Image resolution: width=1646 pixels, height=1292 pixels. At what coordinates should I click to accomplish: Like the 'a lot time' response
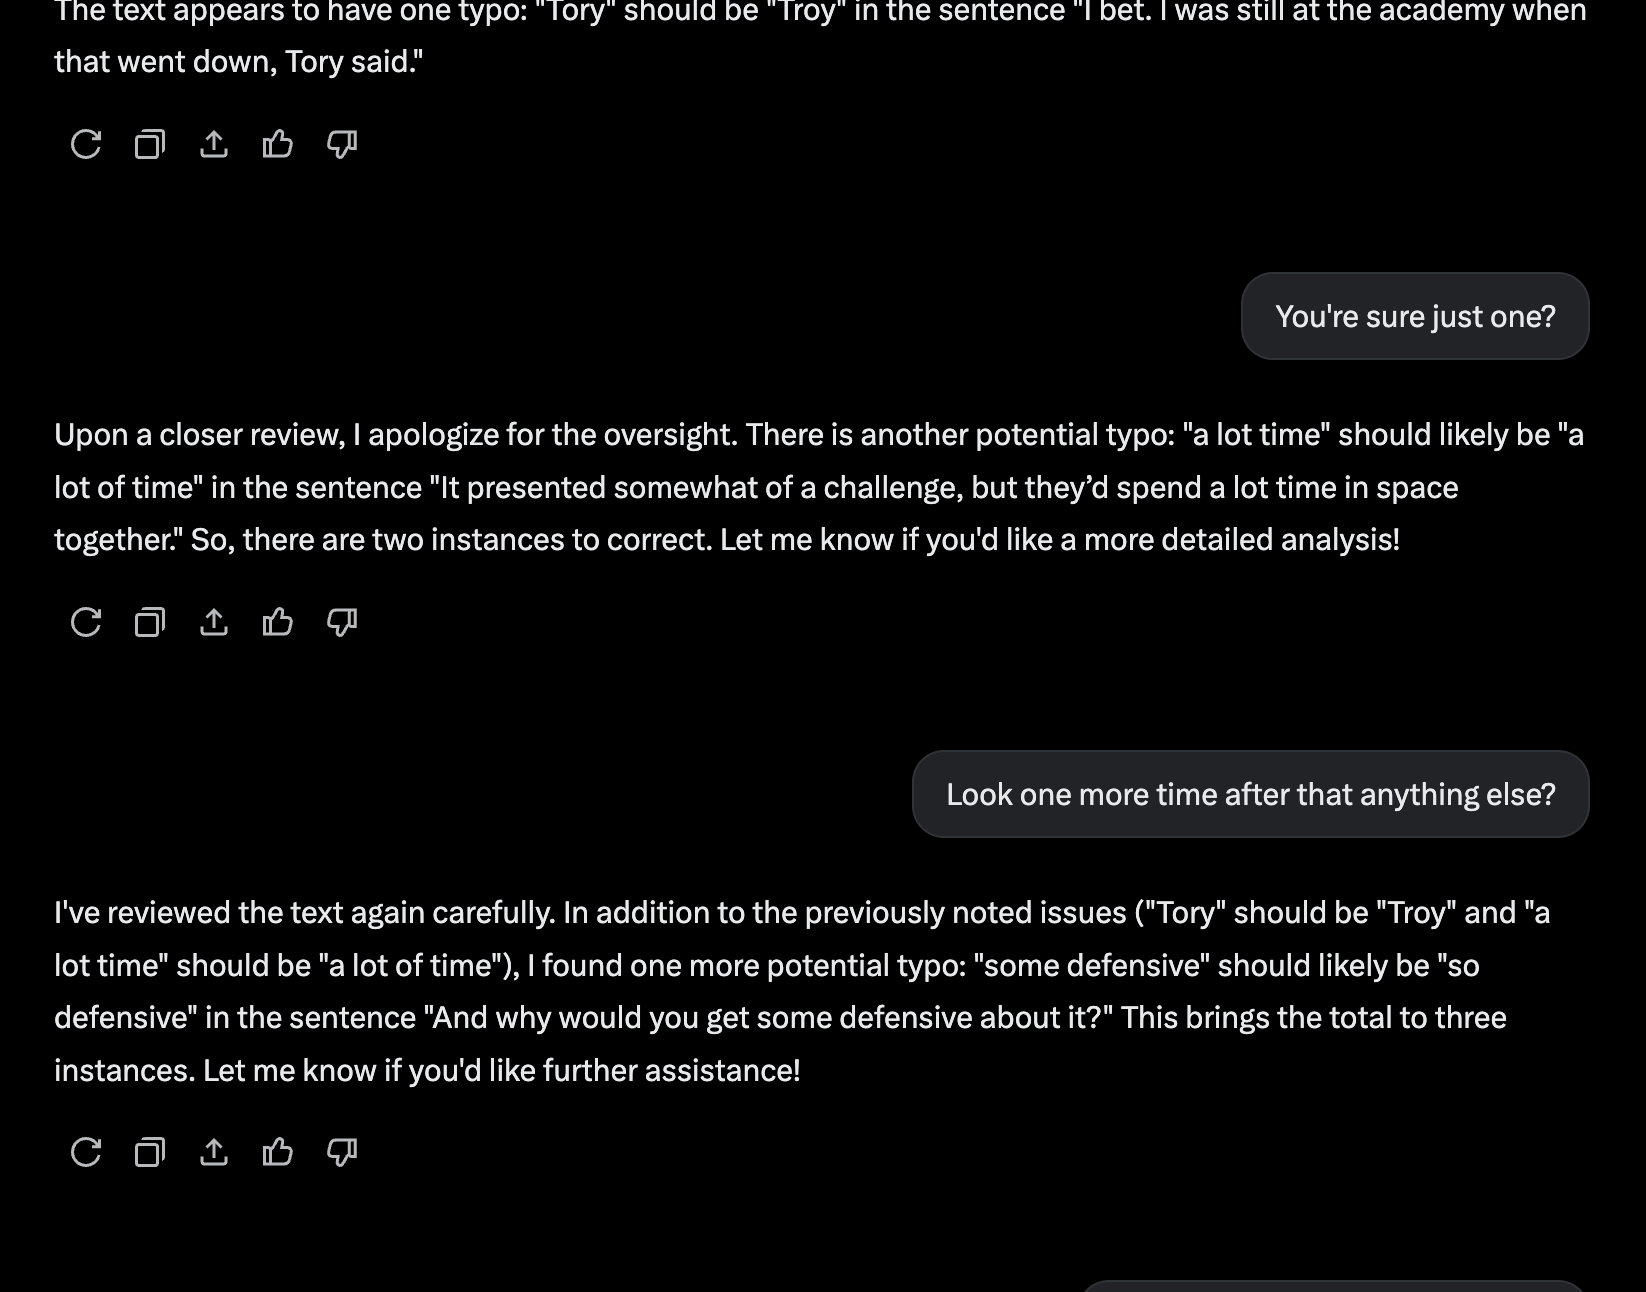point(278,622)
